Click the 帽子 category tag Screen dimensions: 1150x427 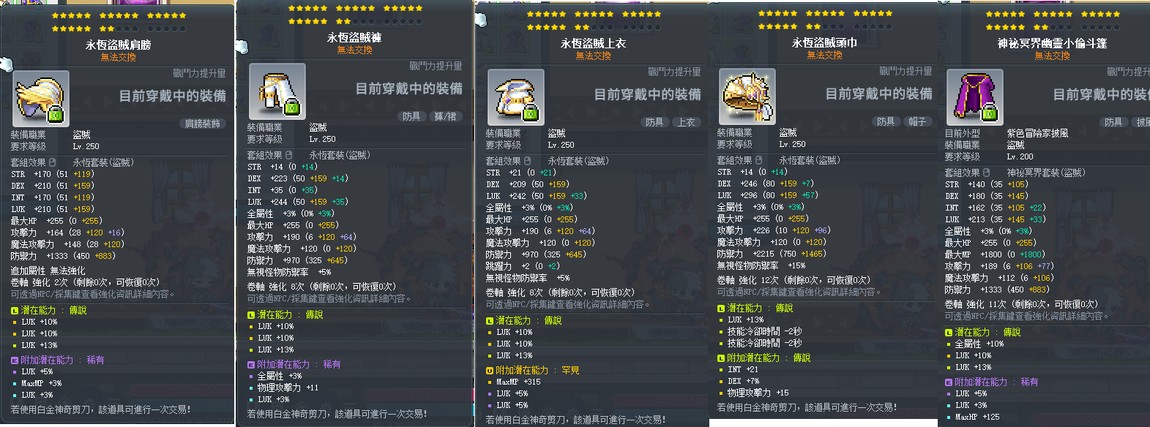(x=917, y=121)
